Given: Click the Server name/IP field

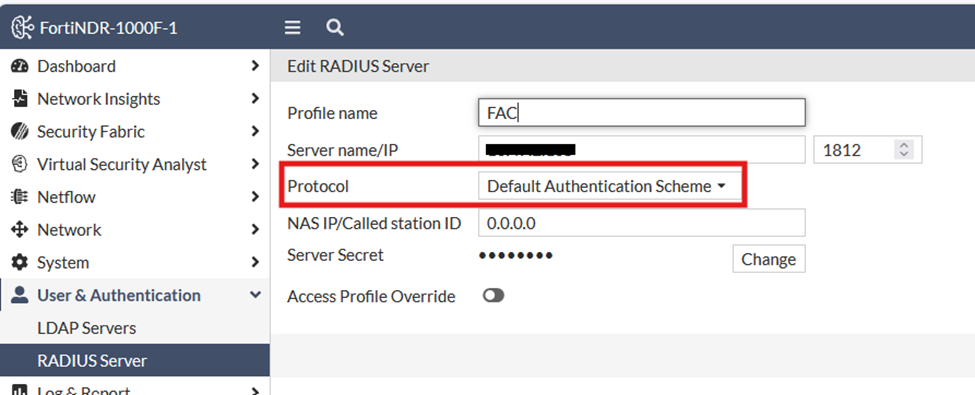Looking at the screenshot, I should pos(642,150).
